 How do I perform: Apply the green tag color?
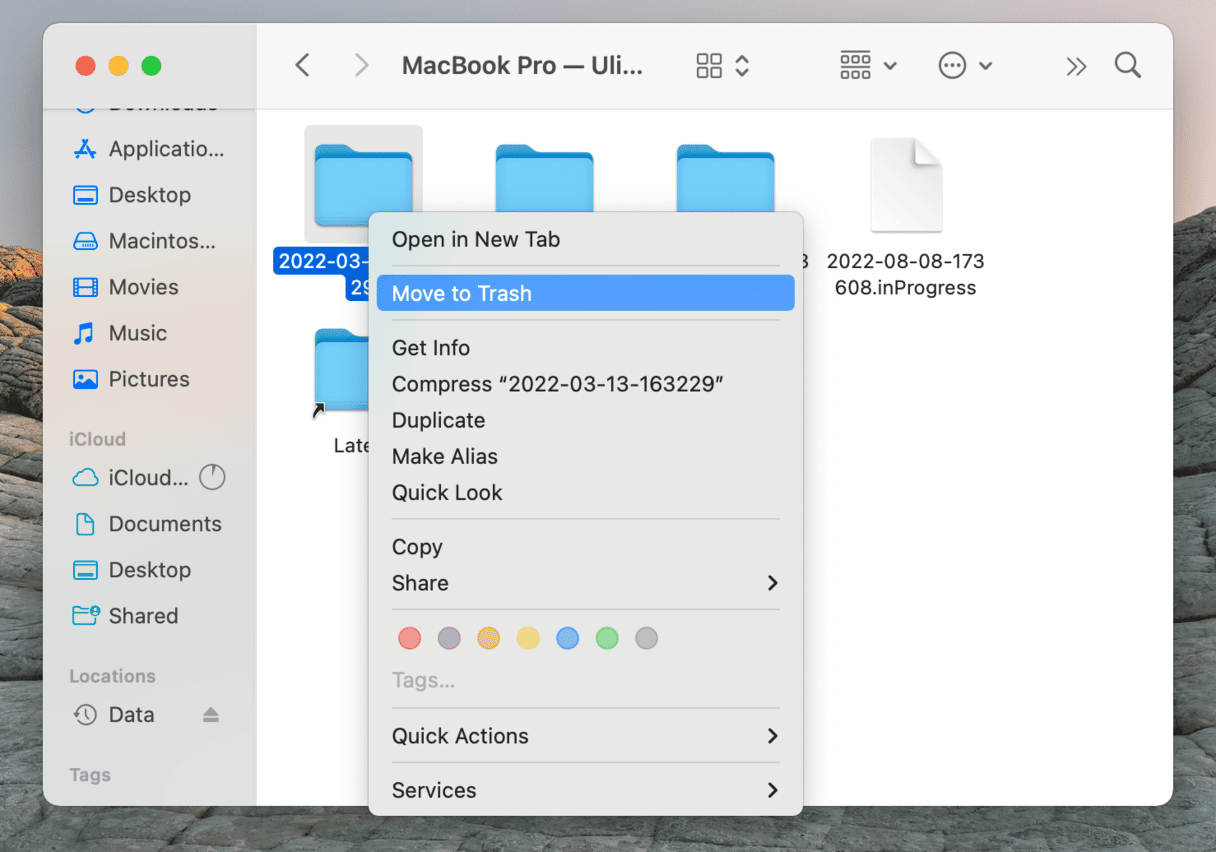point(607,638)
